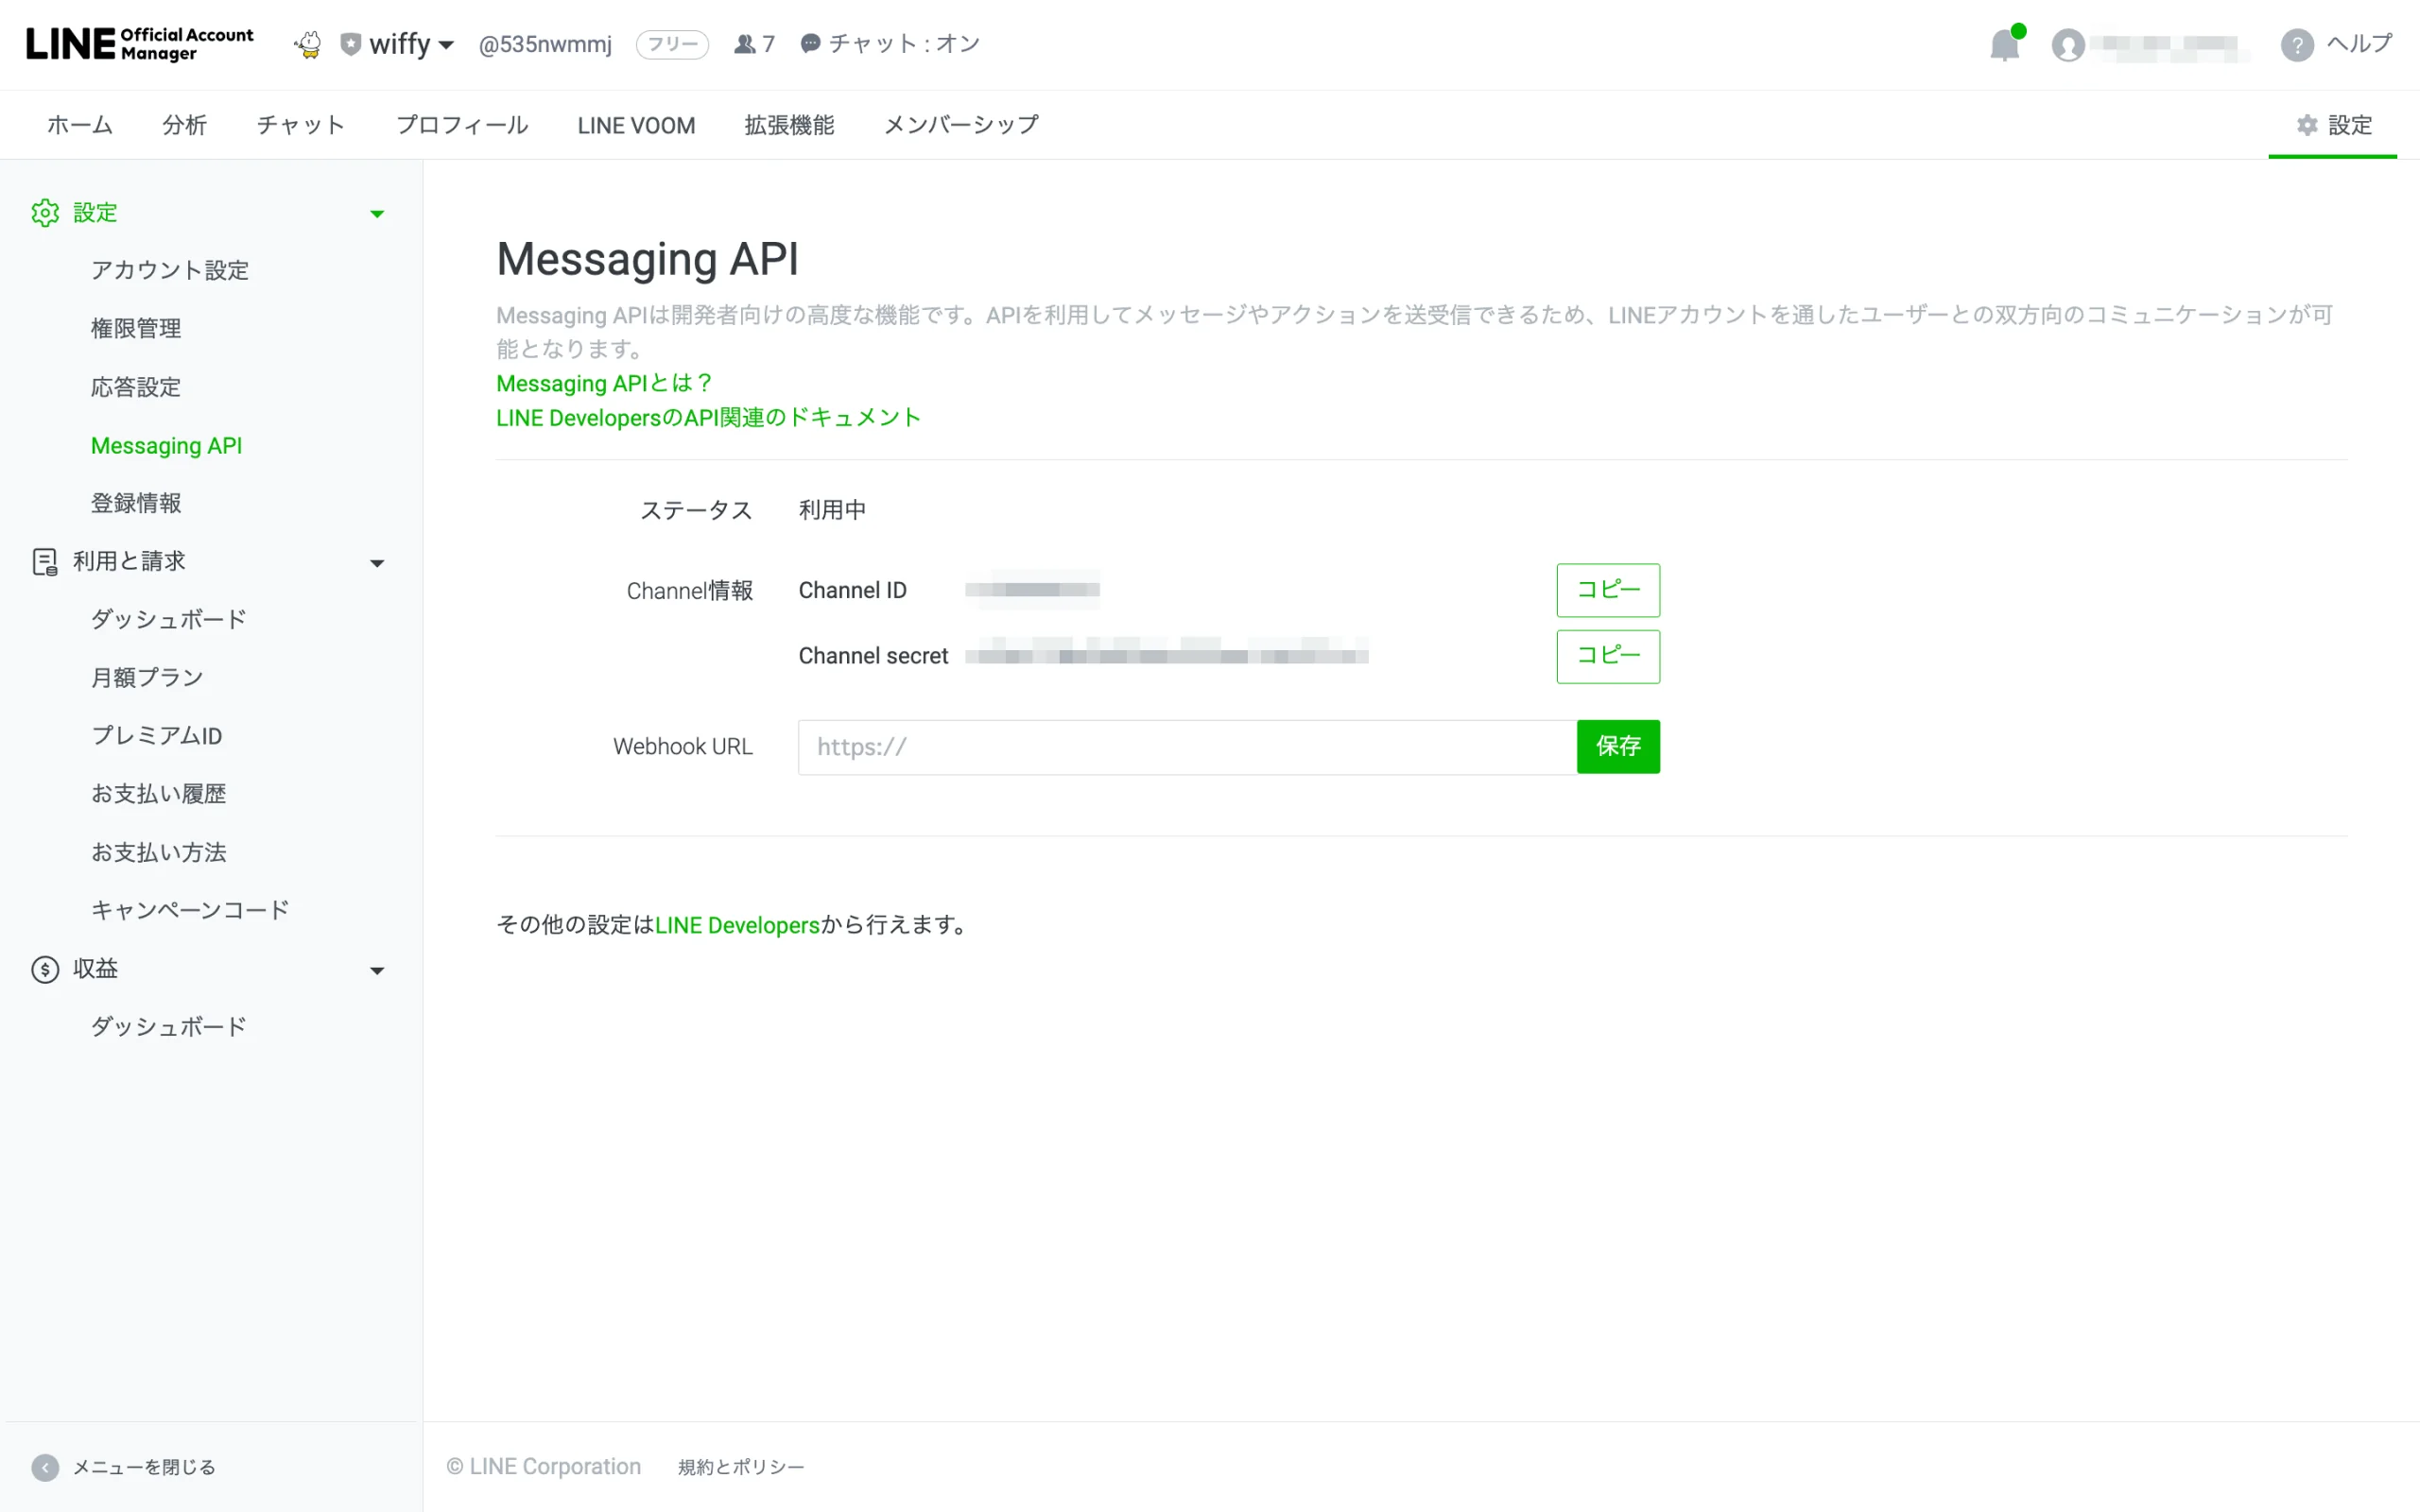Click the 収益 dollar coin icon
This screenshot has width=2420, height=1512.
(45, 969)
